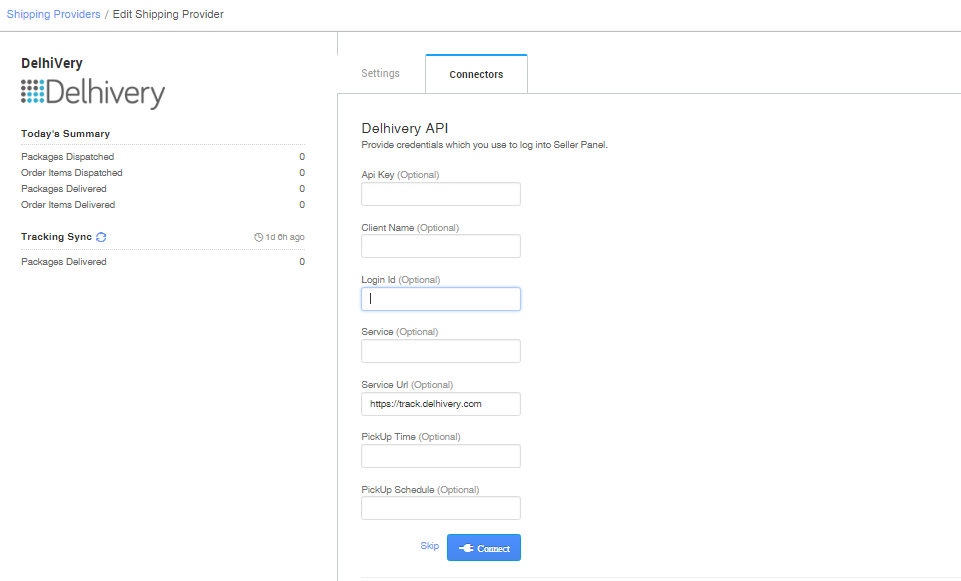The image size is (961, 581).
Task: Click the PickUp Schedule field
Action: coord(440,507)
